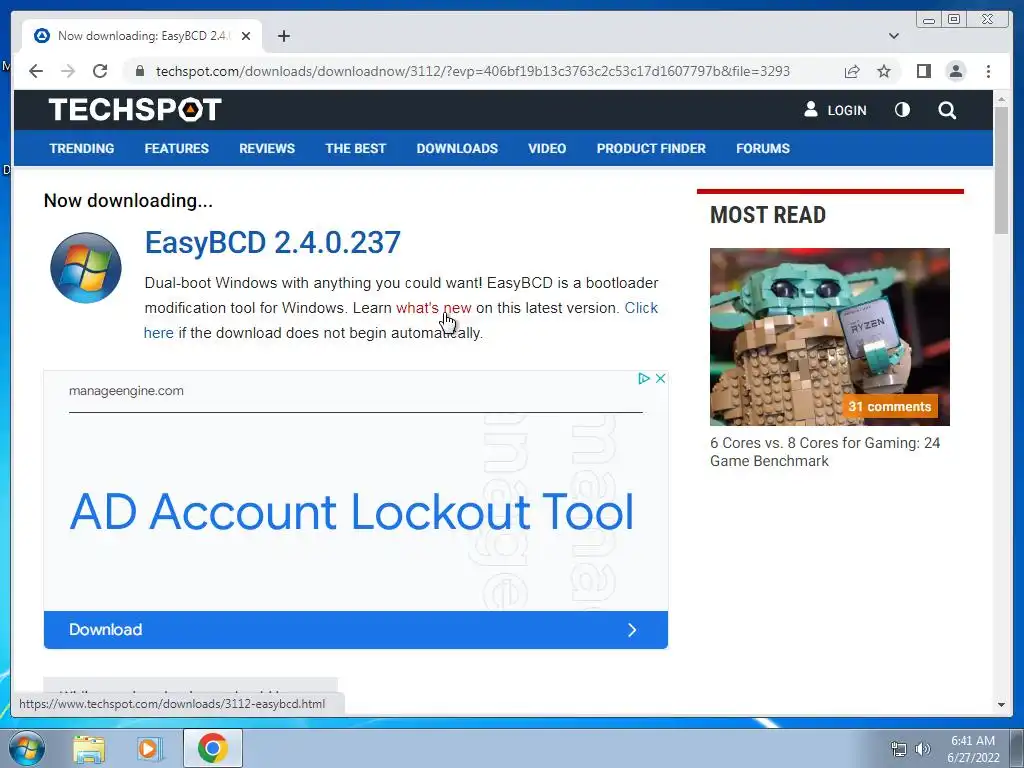Open the Chrome side panel icon
The image size is (1024, 768).
point(923,71)
